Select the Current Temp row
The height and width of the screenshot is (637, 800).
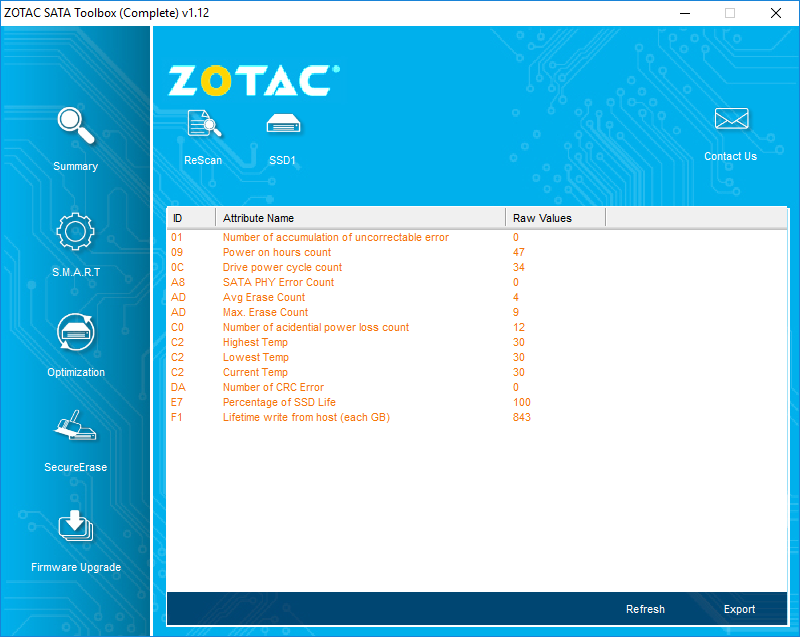(477, 372)
